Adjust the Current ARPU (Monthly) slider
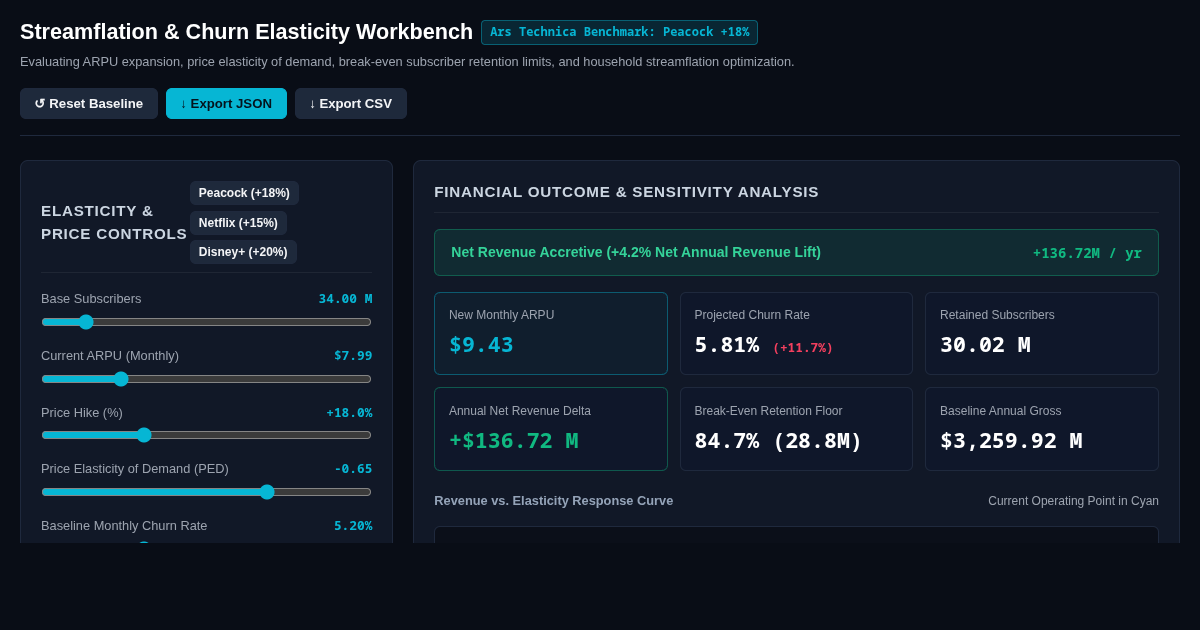Viewport: 1200px width, 630px height. 206,379
